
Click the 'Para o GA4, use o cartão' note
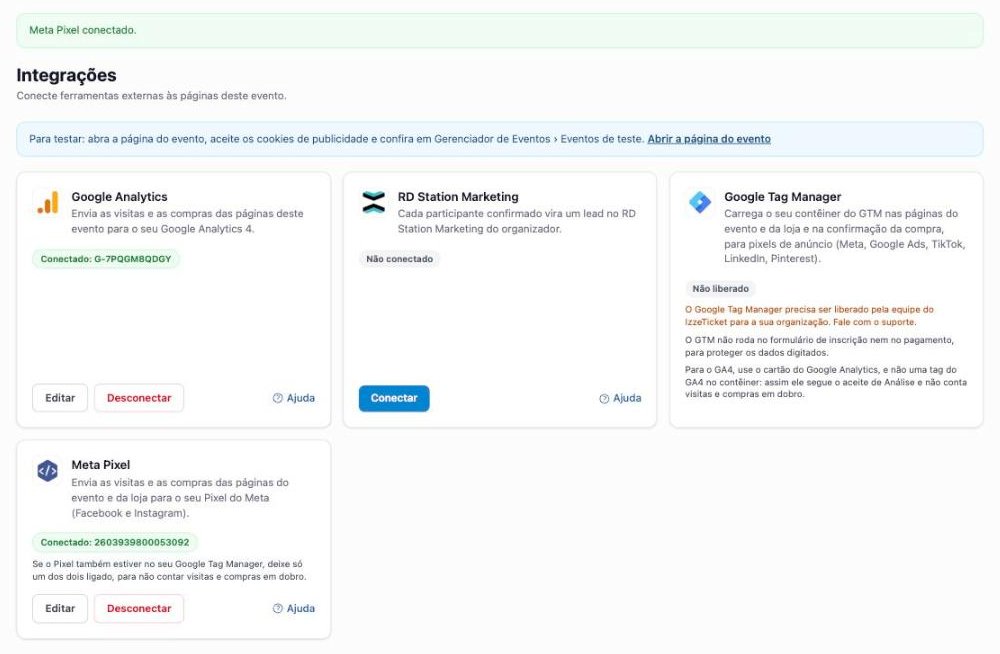(826, 382)
